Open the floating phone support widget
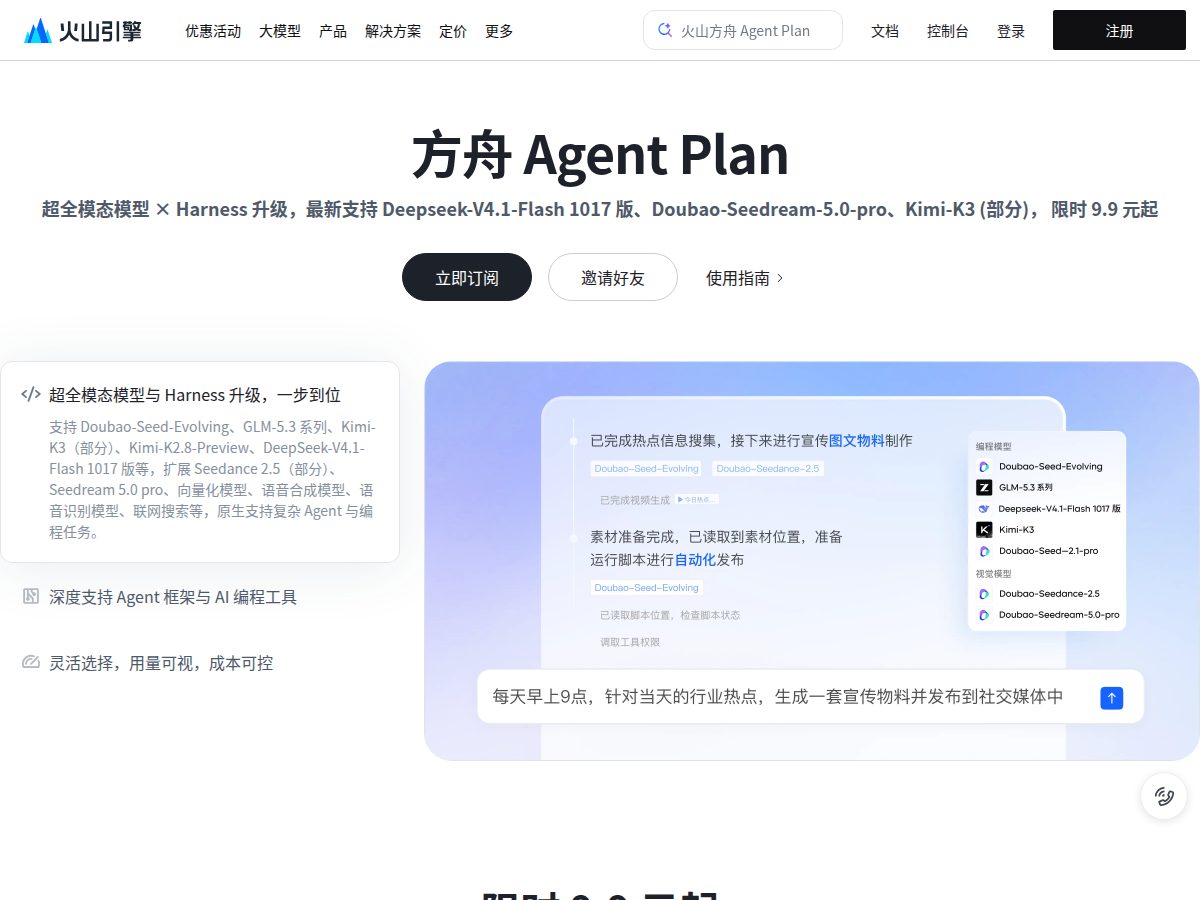The height and width of the screenshot is (900, 1200). (x=1164, y=797)
